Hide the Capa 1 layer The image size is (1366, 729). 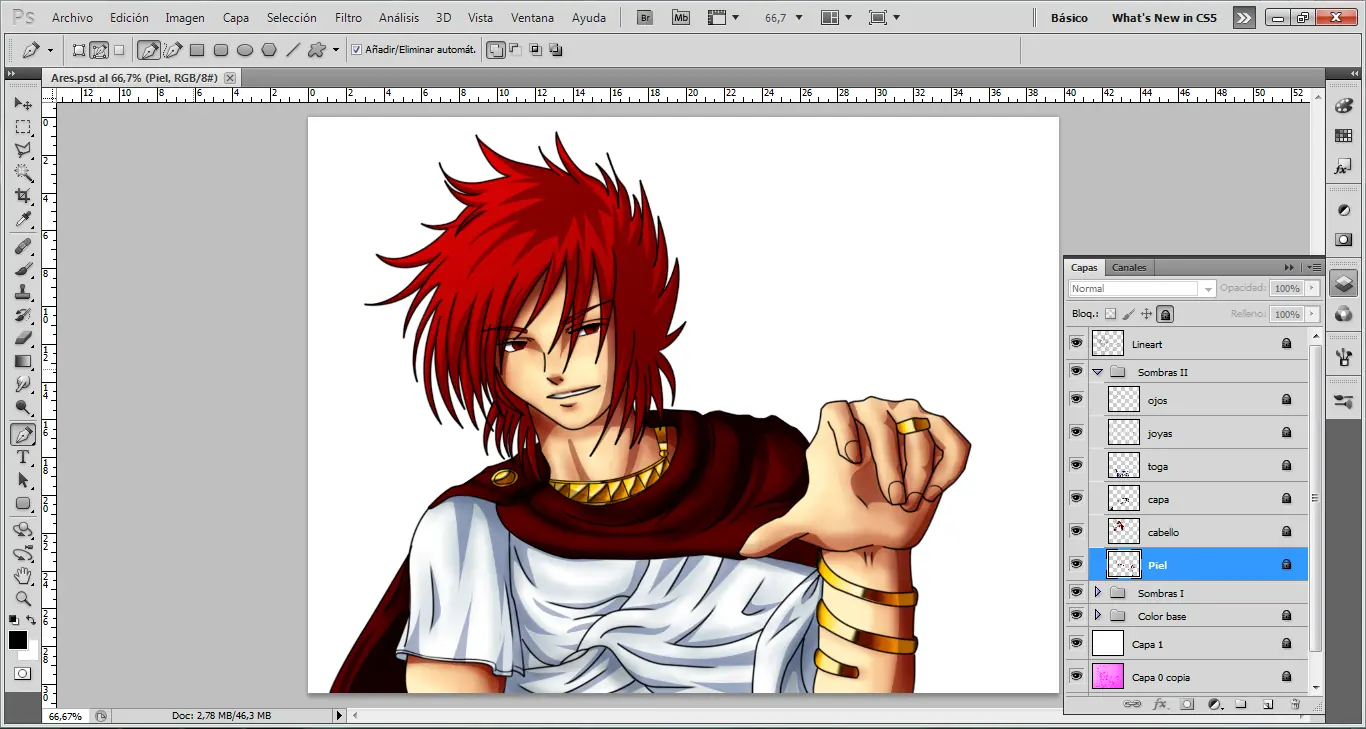coord(1076,643)
